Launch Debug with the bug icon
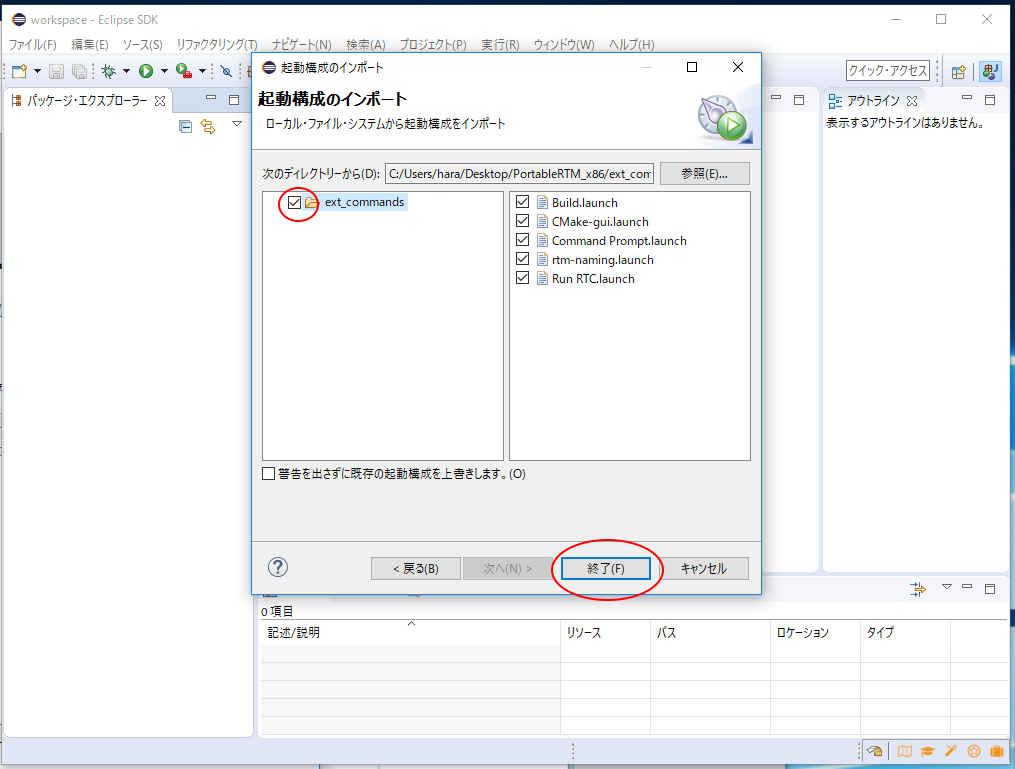Image resolution: width=1015 pixels, height=769 pixels. pyautogui.click(x=109, y=71)
